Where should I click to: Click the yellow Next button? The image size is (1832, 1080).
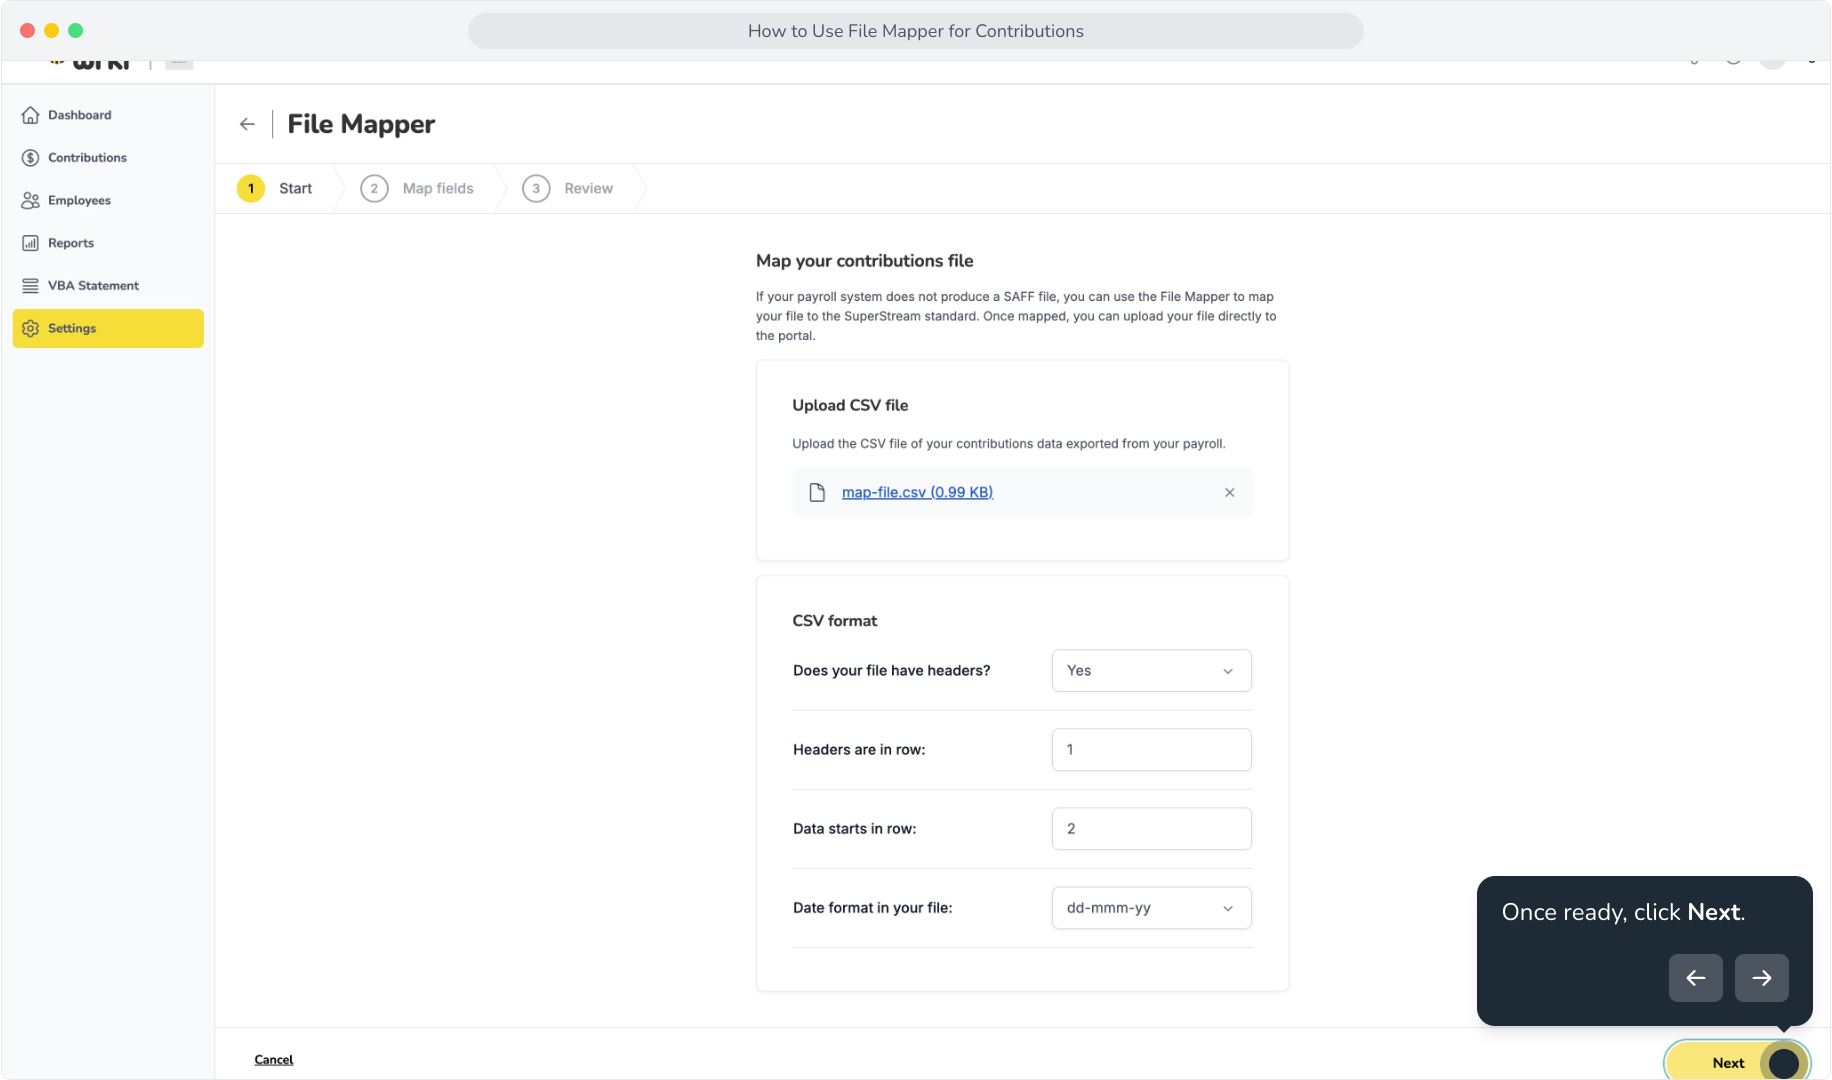(1737, 1062)
